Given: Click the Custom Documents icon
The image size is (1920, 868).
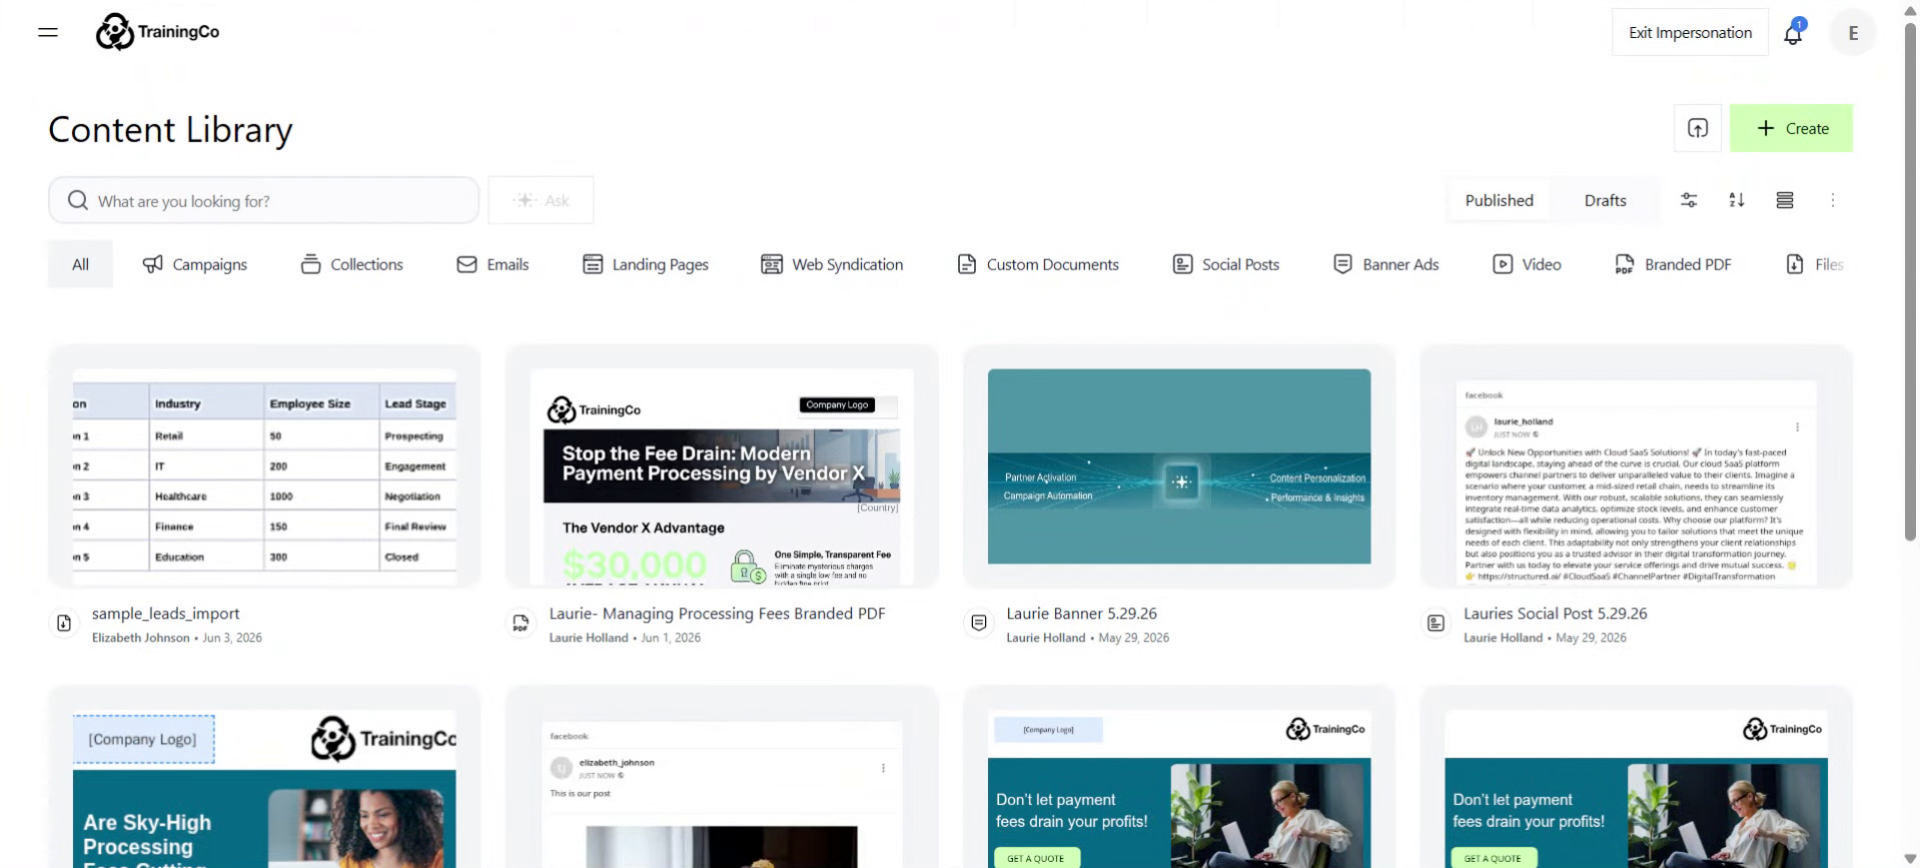Looking at the screenshot, I should [x=967, y=264].
